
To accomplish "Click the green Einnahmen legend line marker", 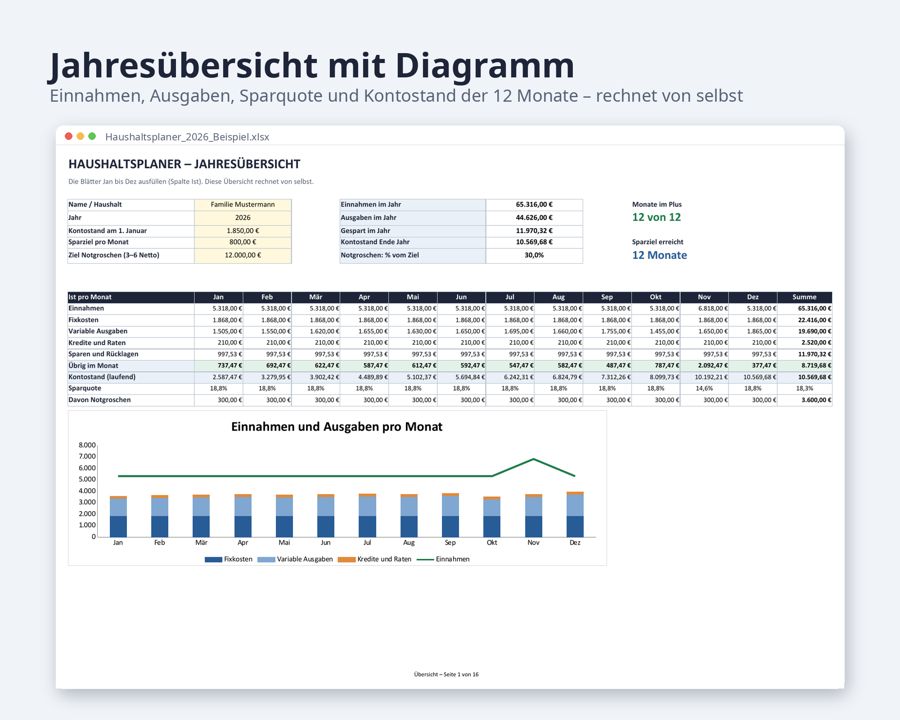I will [x=425, y=559].
